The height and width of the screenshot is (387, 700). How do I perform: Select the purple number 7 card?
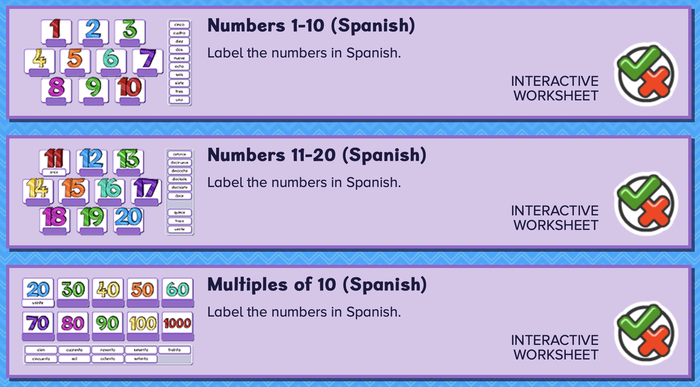[147, 62]
